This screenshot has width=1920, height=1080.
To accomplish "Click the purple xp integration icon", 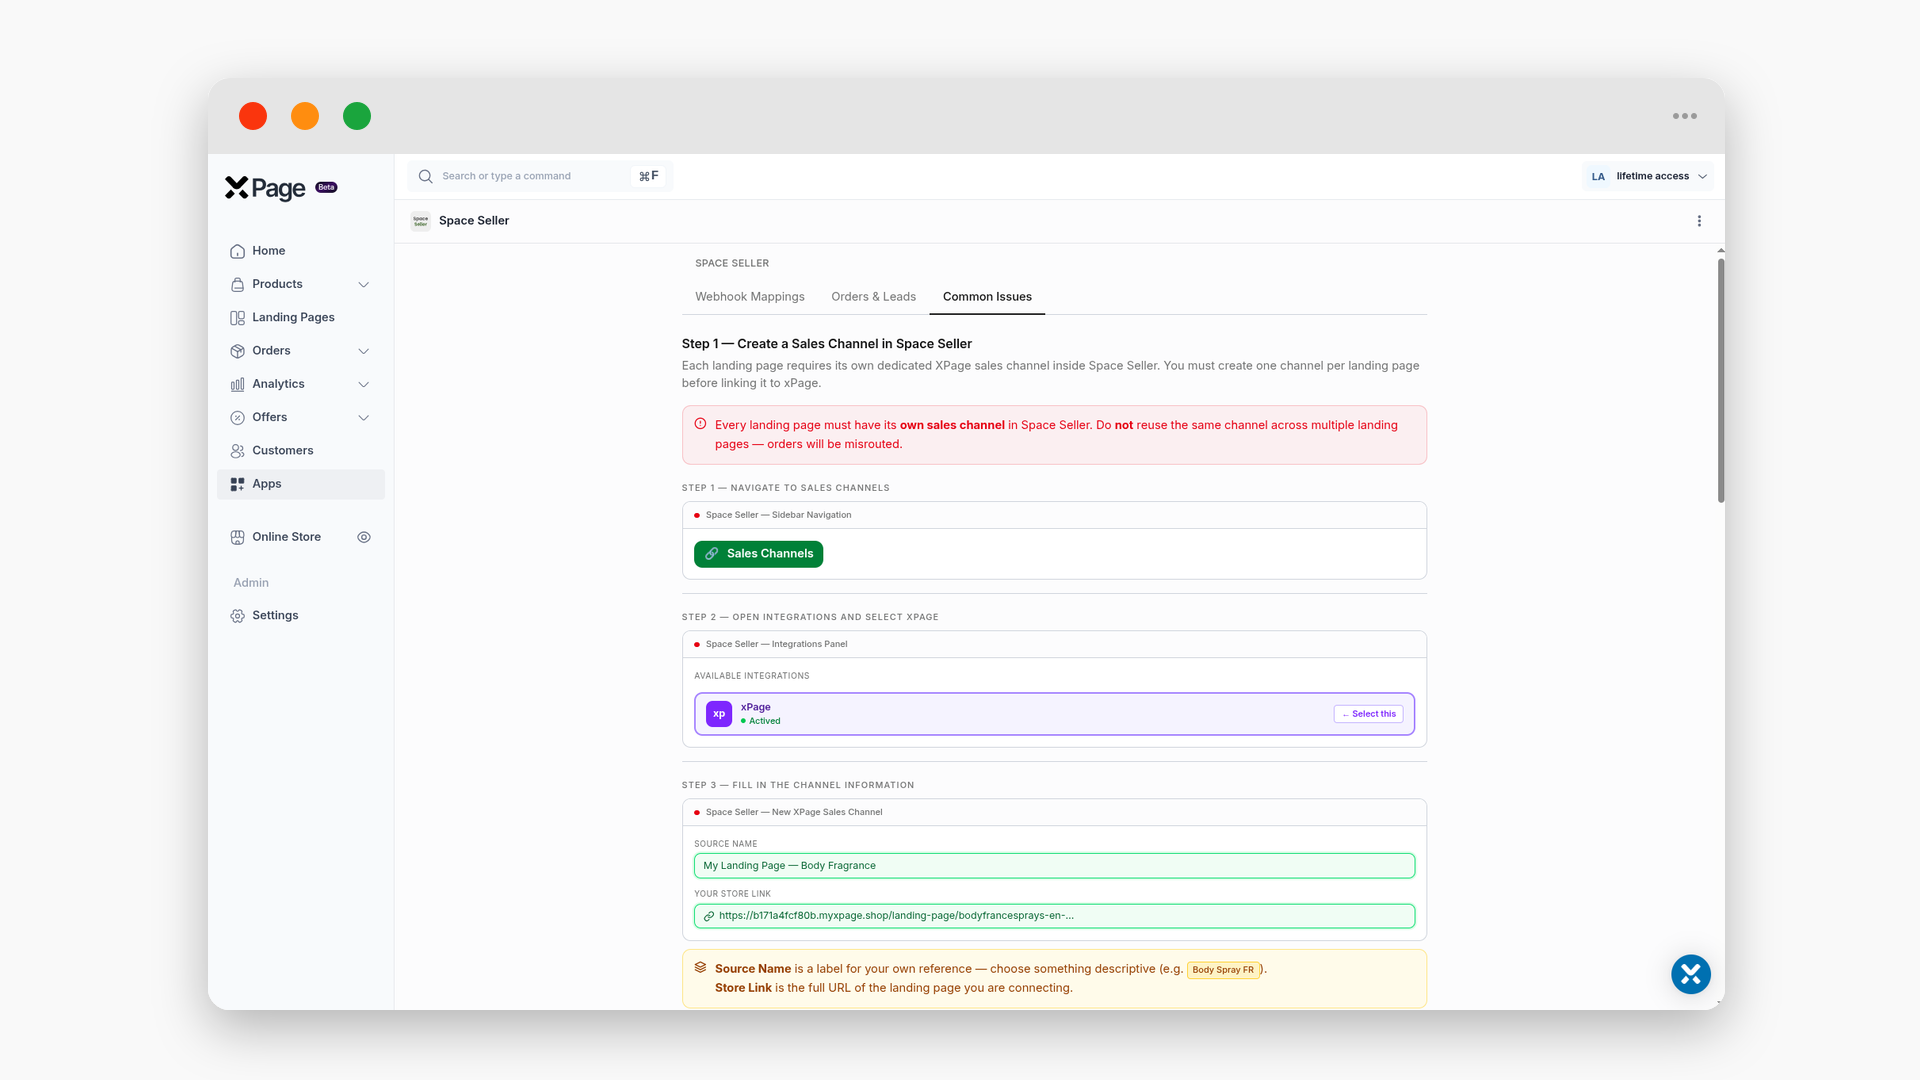I will click(719, 714).
